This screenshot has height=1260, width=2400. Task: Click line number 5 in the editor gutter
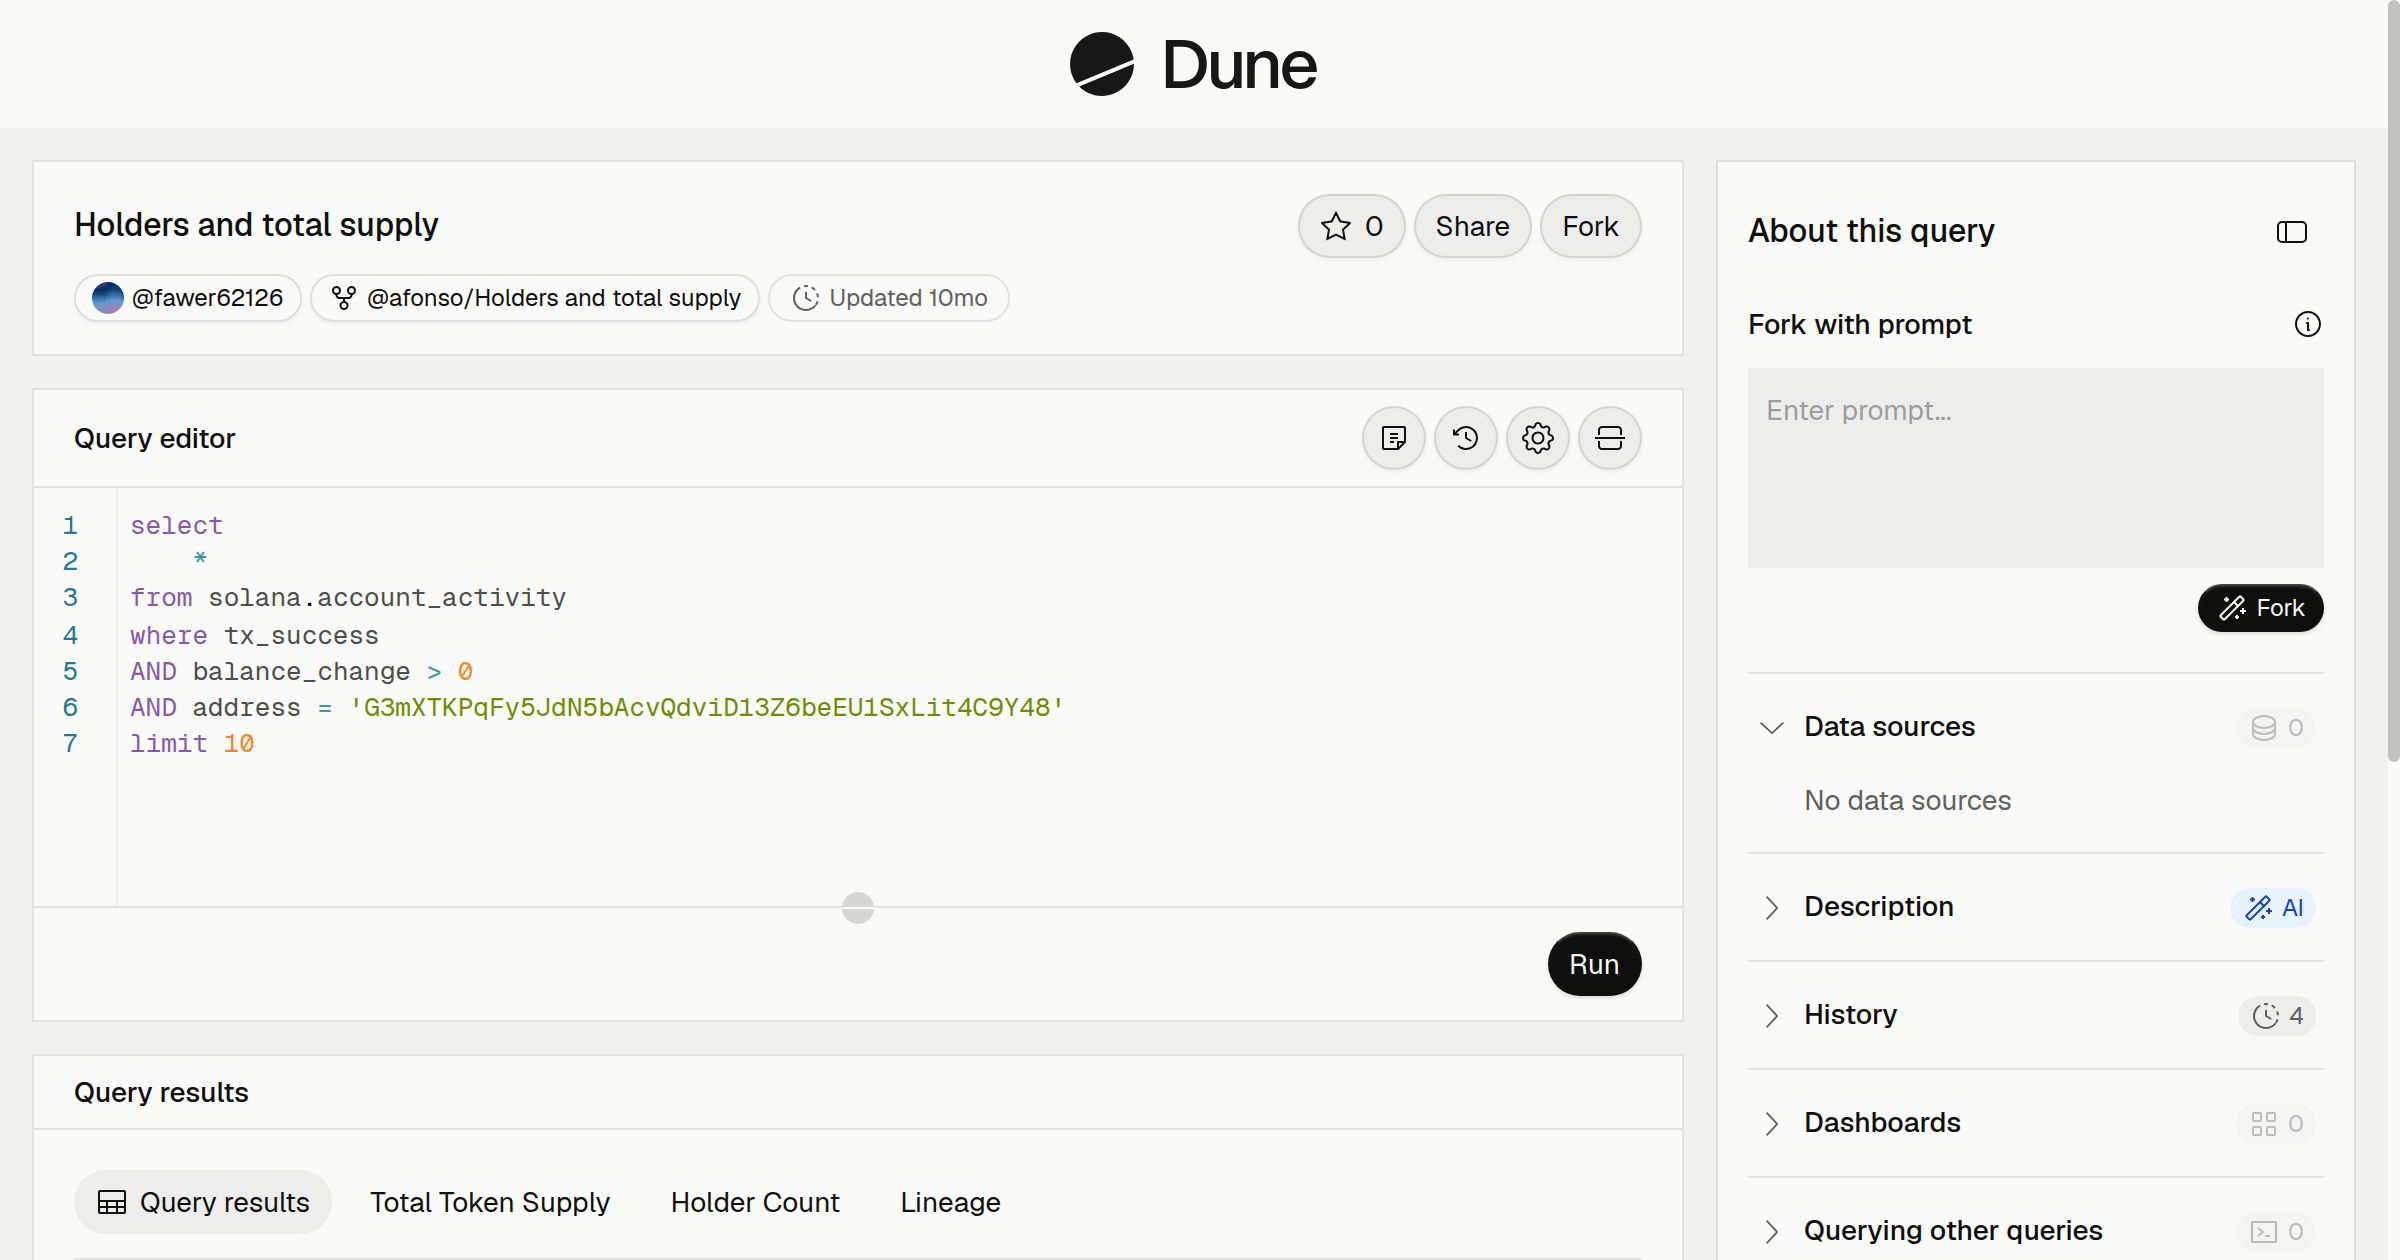[70, 671]
